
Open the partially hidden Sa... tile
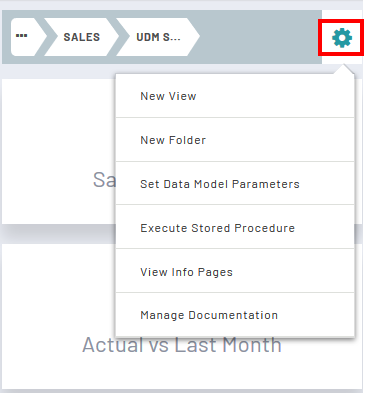click(x=59, y=152)
